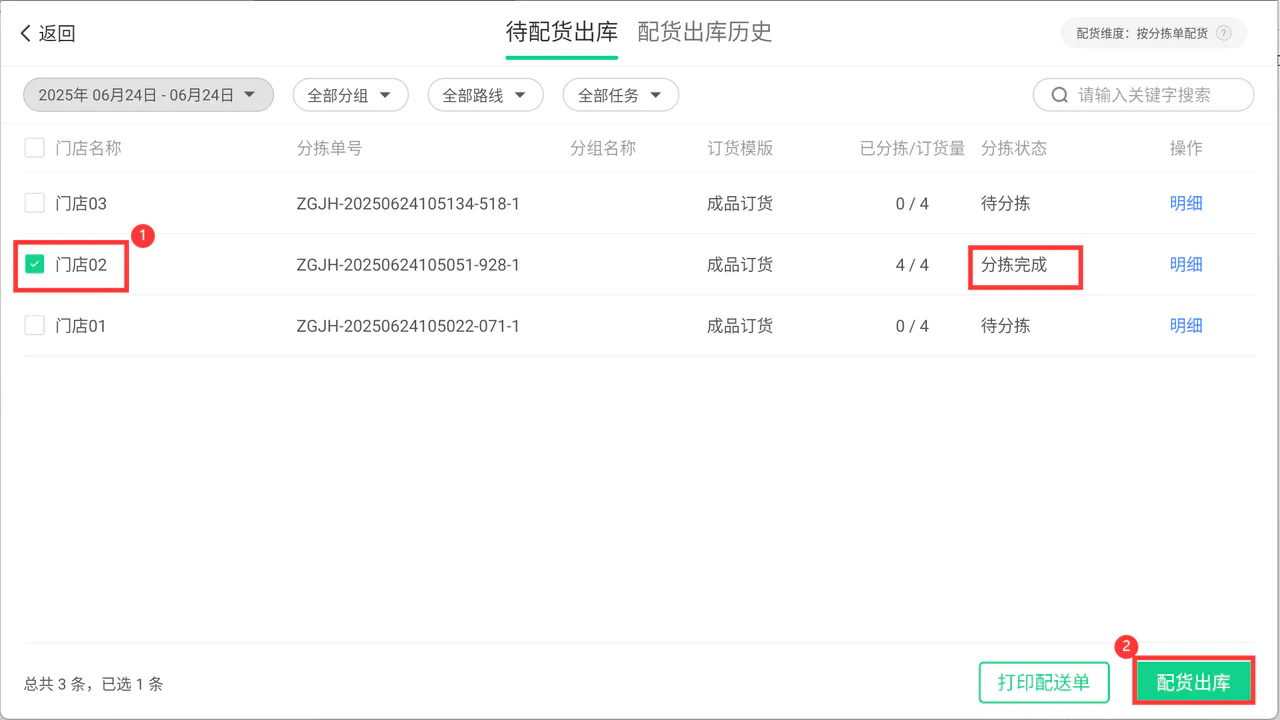Open 明细 for 门店01
Screen dimensions: 1280x720
1186,325
